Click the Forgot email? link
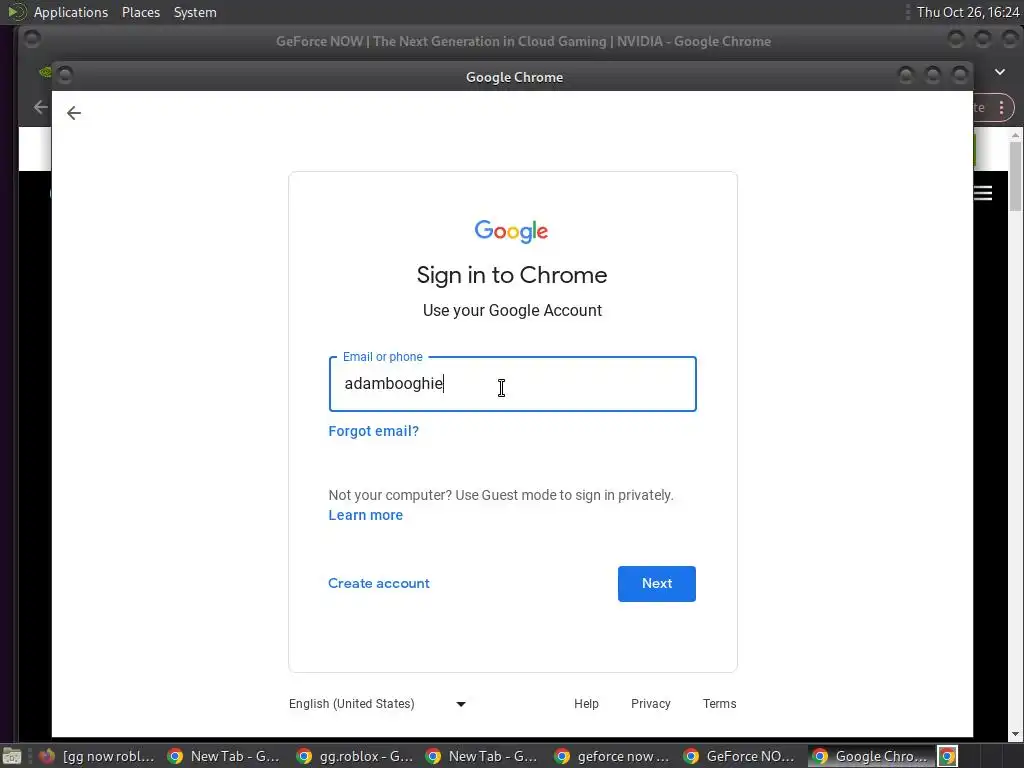This screenshot has width=1024, height=768. pos(374,431)
